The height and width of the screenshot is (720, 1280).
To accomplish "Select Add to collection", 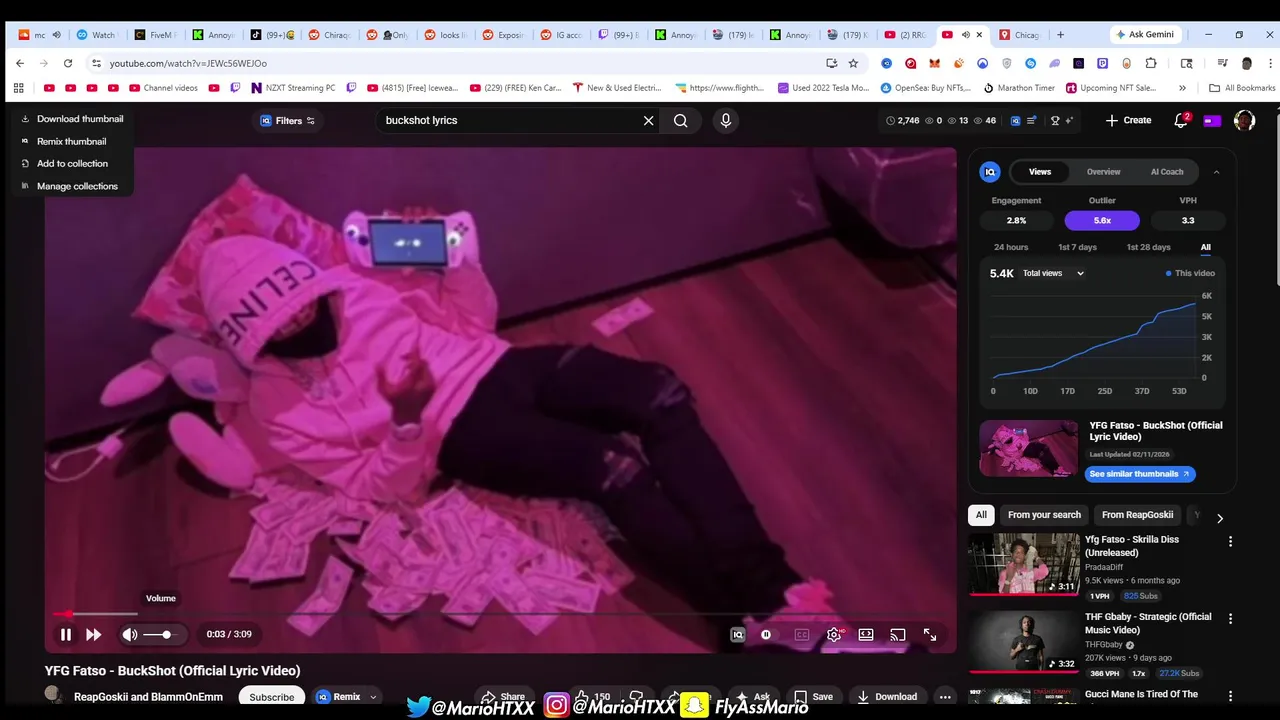I will click(x=72, y=163).
